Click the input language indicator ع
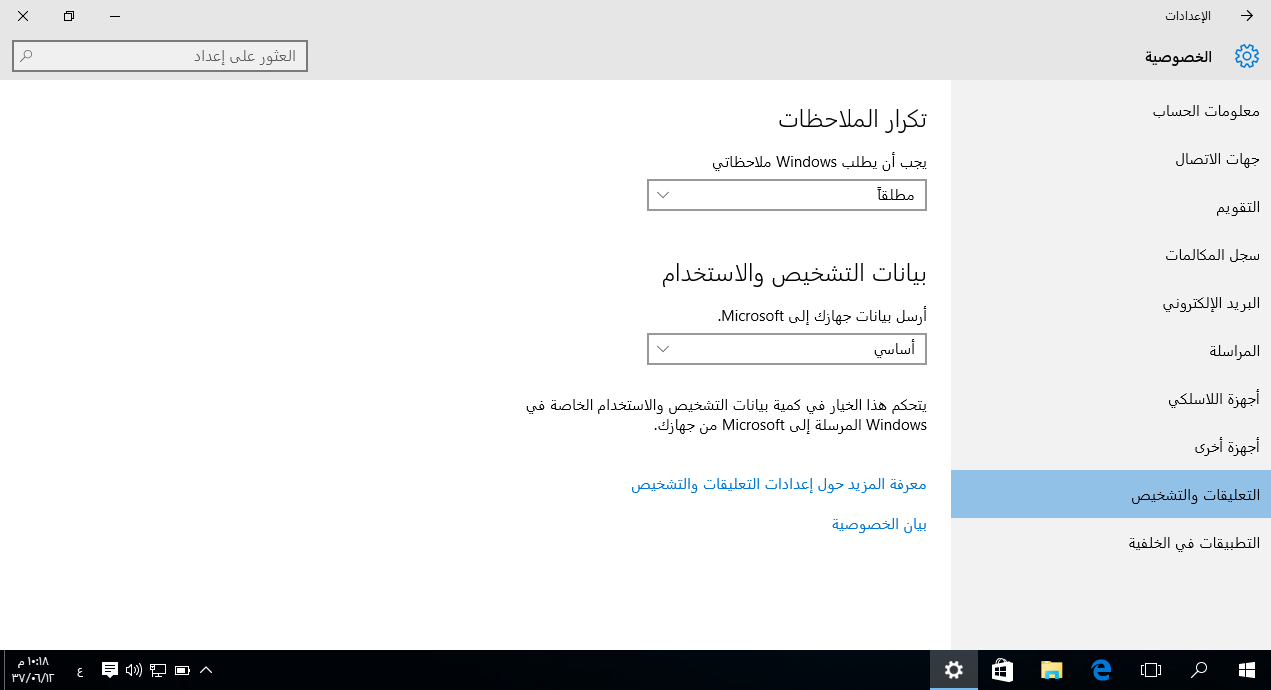The width and height of the screenshot is (1271, 690). pyautogui.click(x=80, y=670)
